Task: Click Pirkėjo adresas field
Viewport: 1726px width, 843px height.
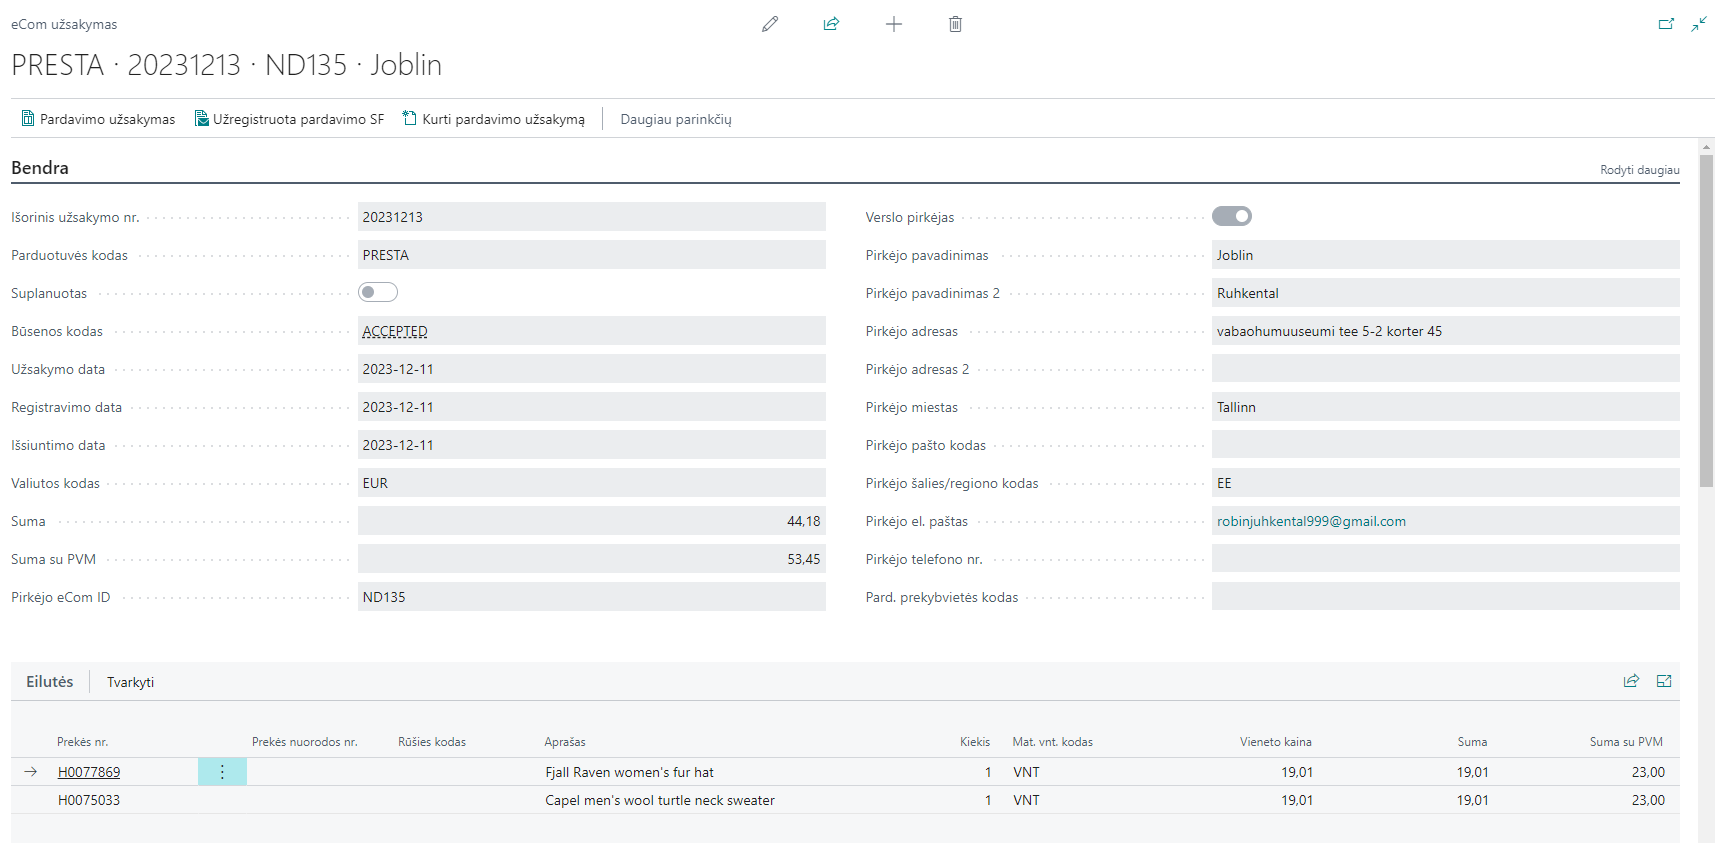Action: (1446, 331)
